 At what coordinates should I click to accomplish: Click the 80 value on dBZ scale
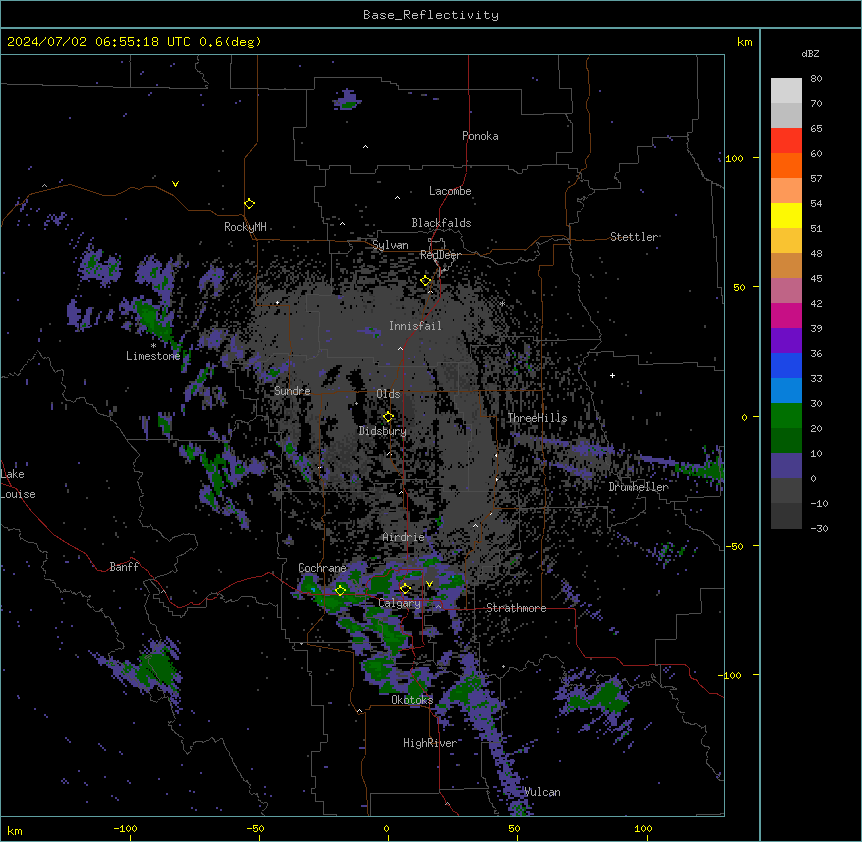pyautogui.click(x=816, y=79)
